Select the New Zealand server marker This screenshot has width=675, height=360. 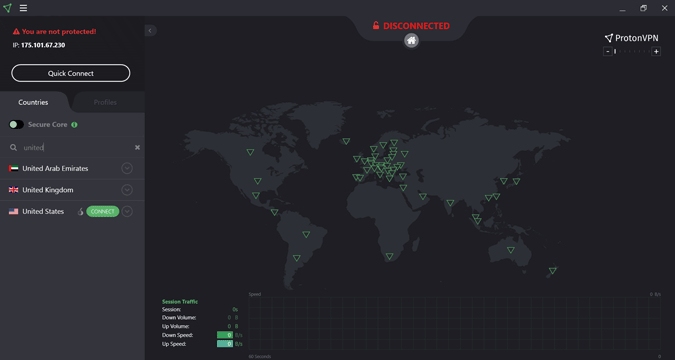(553, 271)
